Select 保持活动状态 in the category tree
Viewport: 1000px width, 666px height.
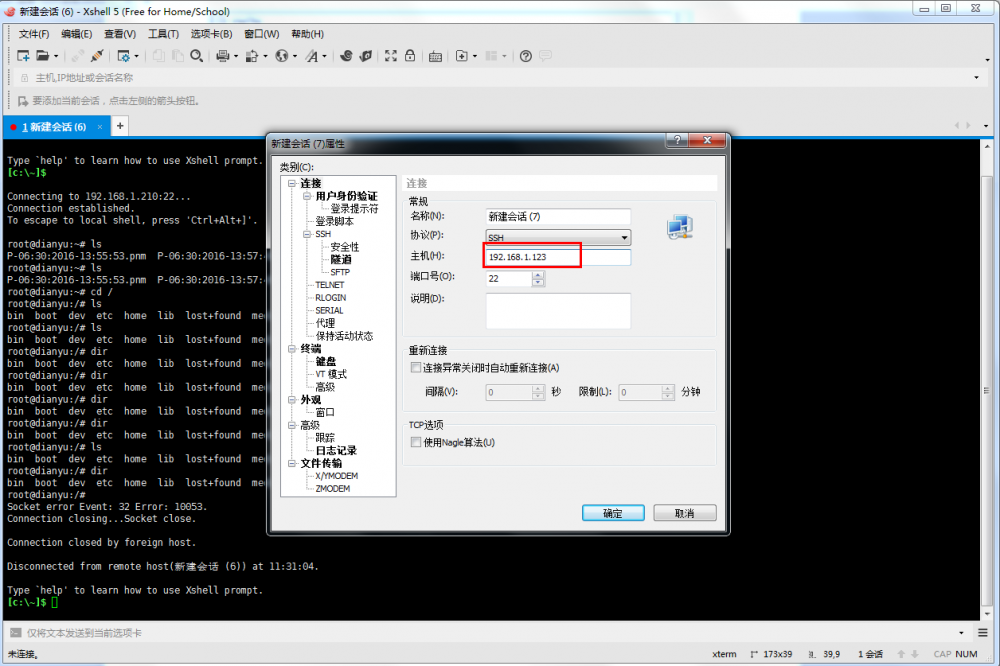[x=344, y=336]
